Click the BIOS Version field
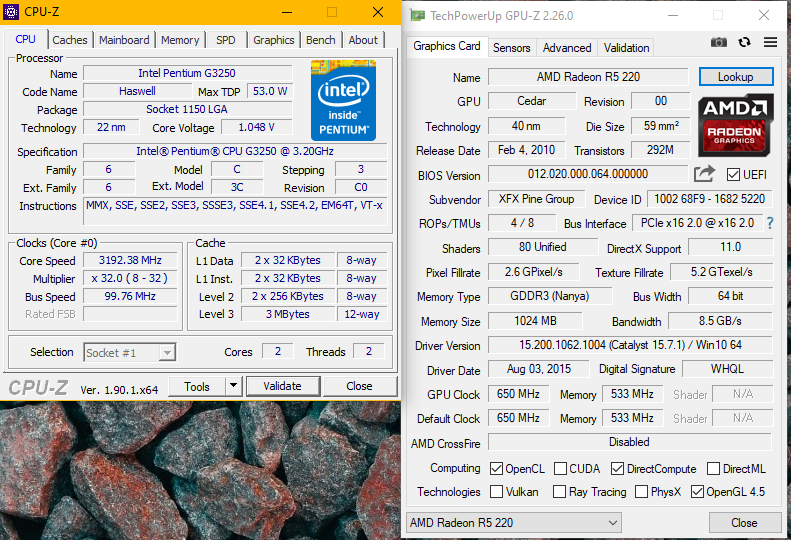Image resolution: width=791 pixels, height=540 pixels. pyautogui.click(x=587, y=175)
